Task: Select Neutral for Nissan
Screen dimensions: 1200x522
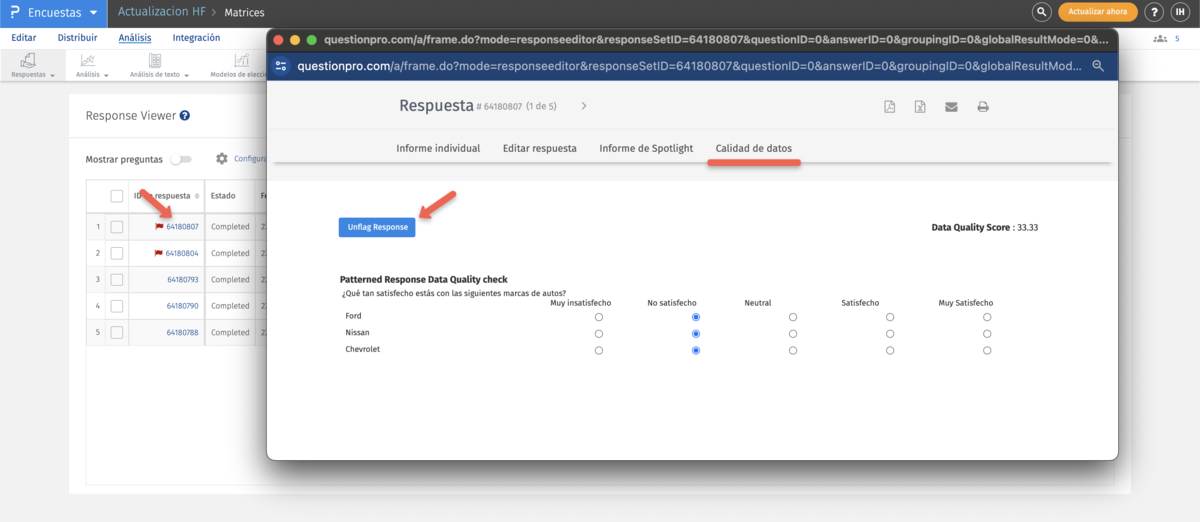Action: click(x=793, y=334)
